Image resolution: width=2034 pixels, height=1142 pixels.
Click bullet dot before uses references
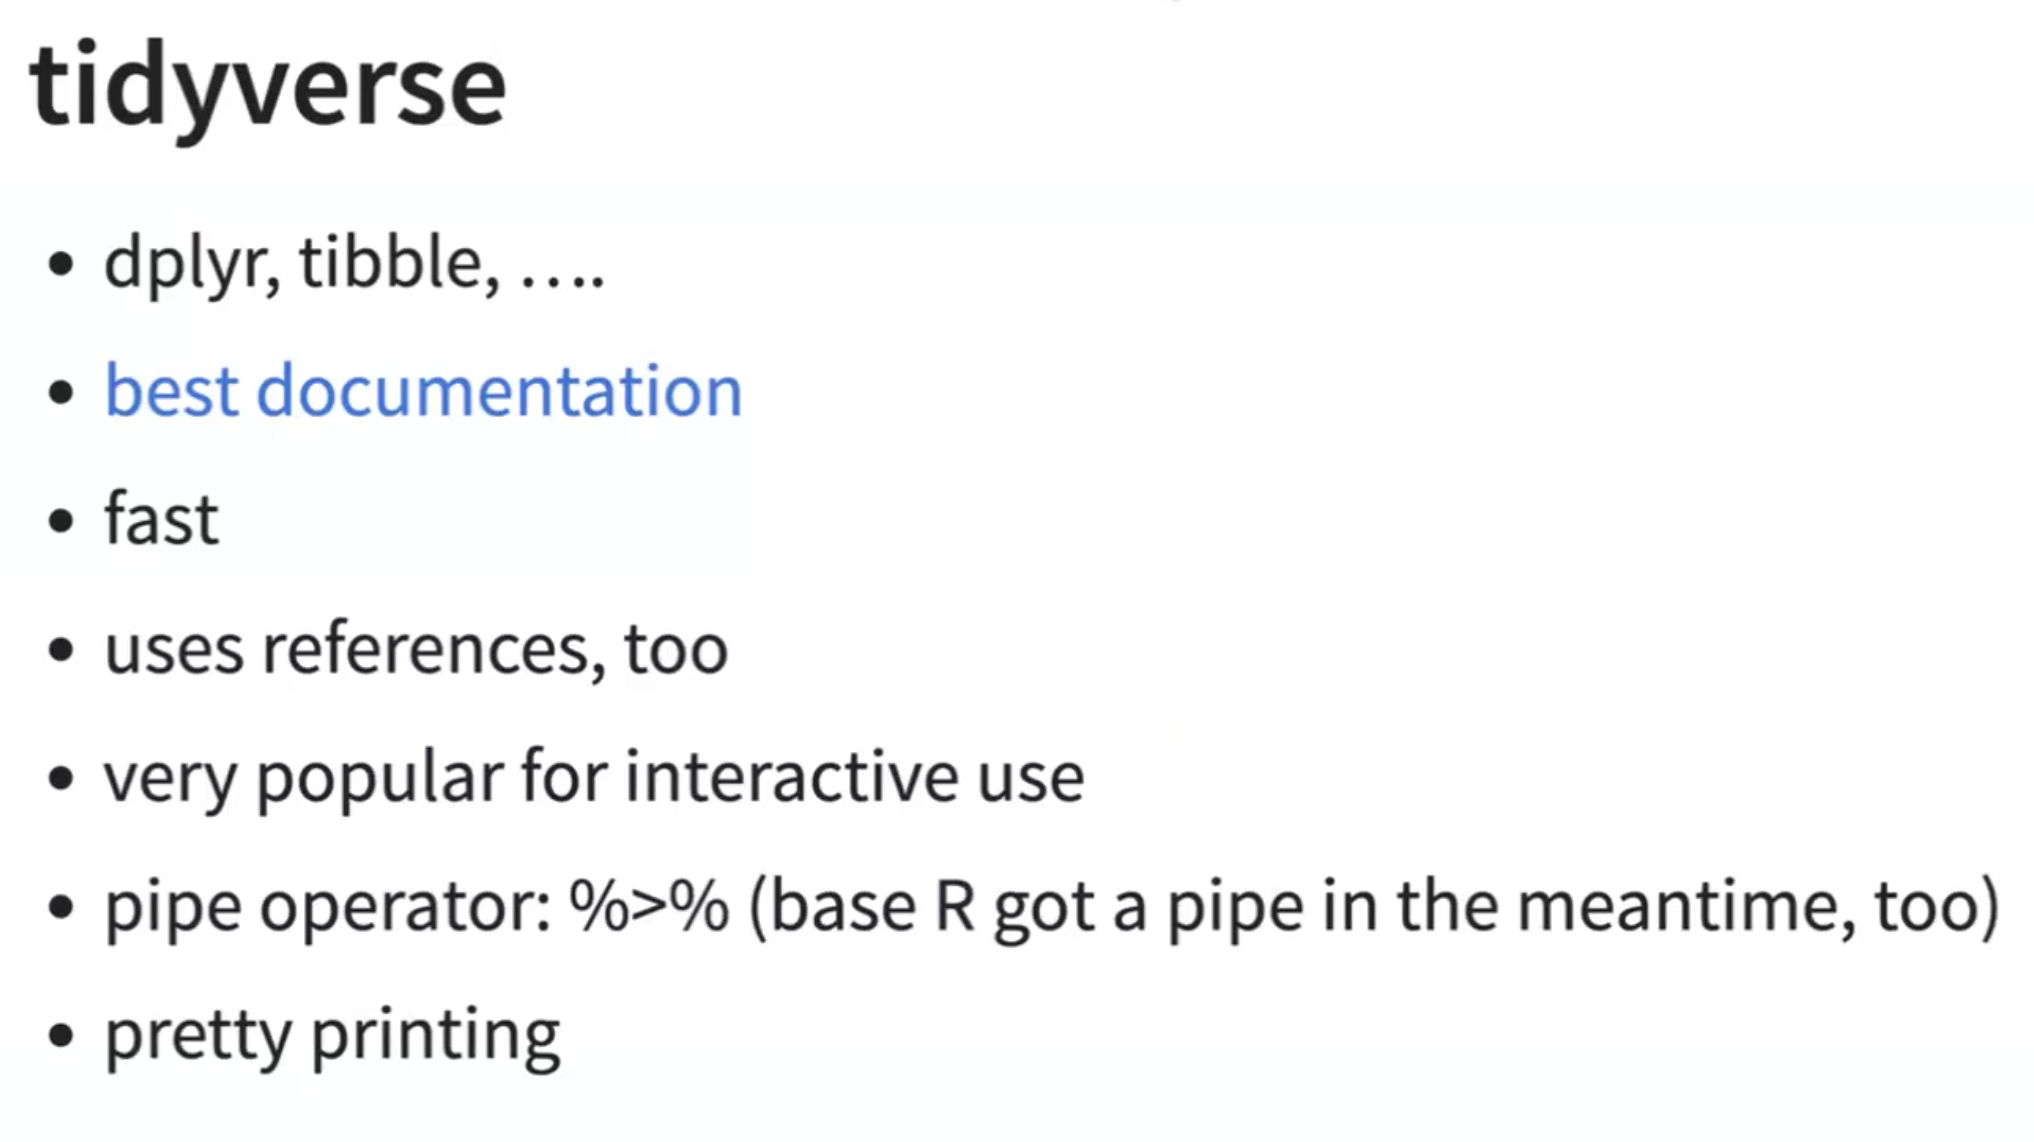click(x=61, y=650)
